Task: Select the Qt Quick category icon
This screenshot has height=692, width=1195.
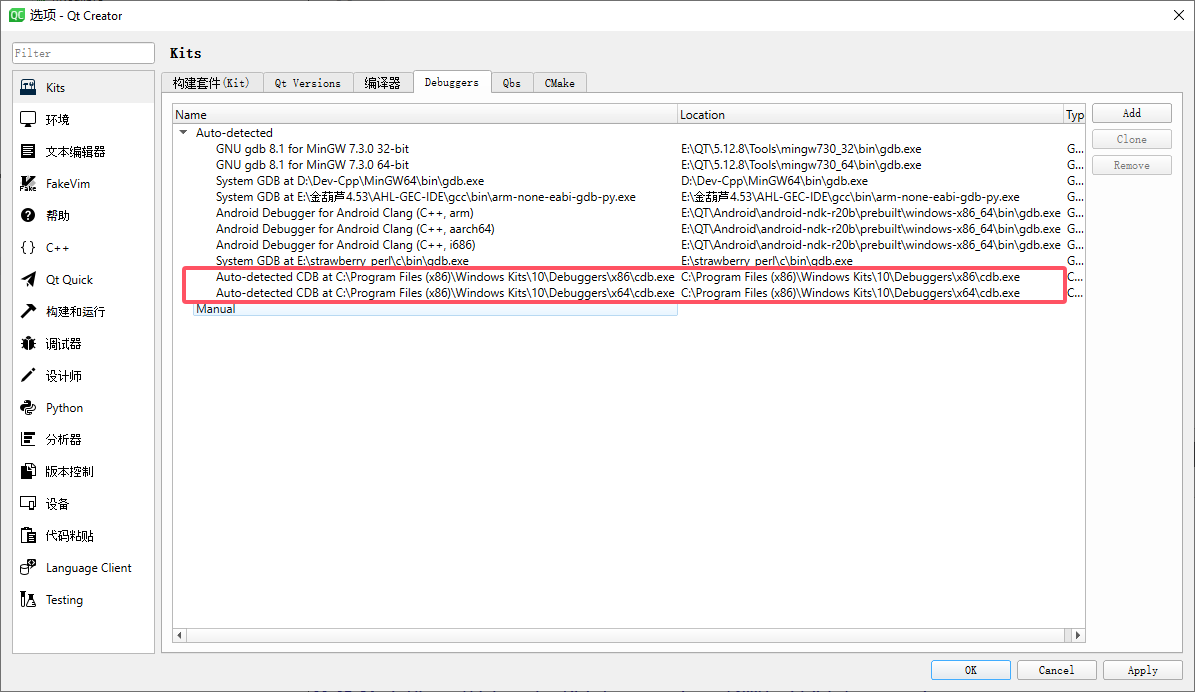Action: tap(28, 280)
